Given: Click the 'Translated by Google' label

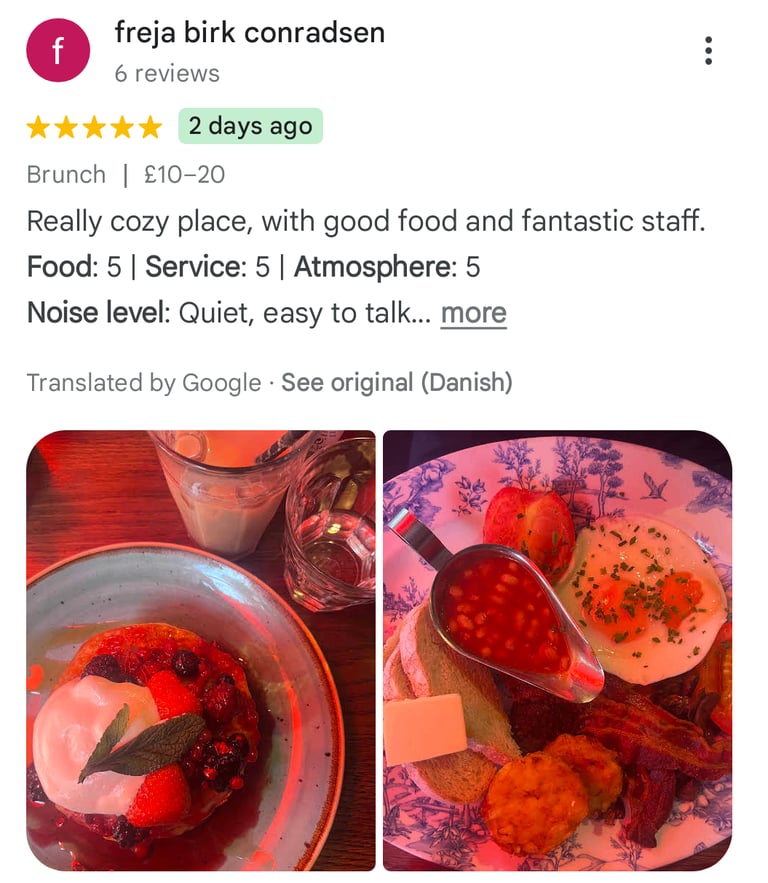Looking at the screenshot, I should tap(144, 383).
